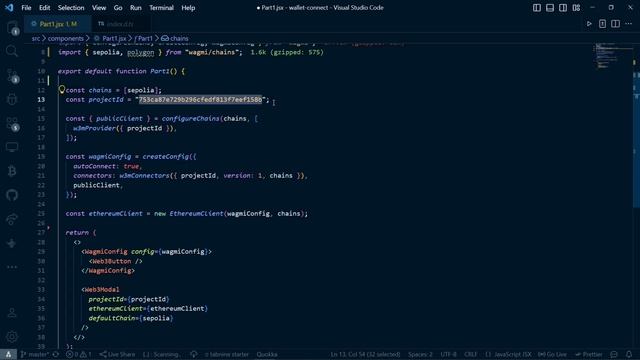The width and height of the screenshot is (640, 360).
Task: Click tabnine starter in status bar
Action: pos(227,355)
